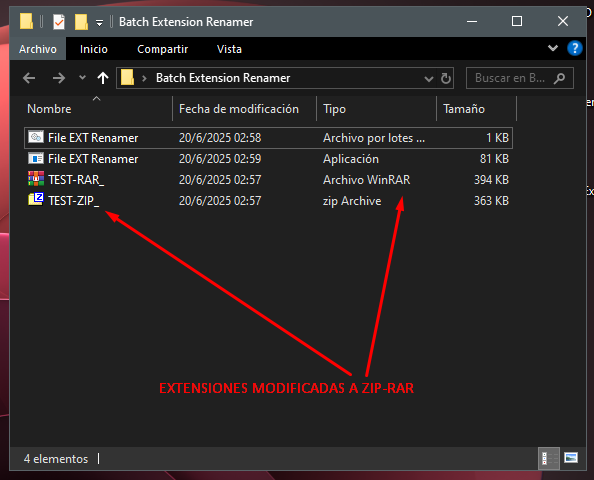The width and height of the screenshot is (594, 480).
Task: Click the Archivo por lotes type cell
Action: coord(374,138)
